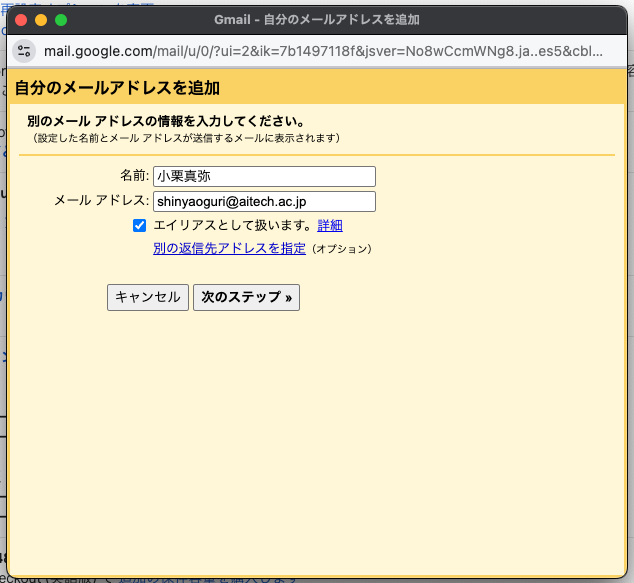634x583 pixels.
Task: Select the URL in the address bar
Action: click(x=323, y=51)
